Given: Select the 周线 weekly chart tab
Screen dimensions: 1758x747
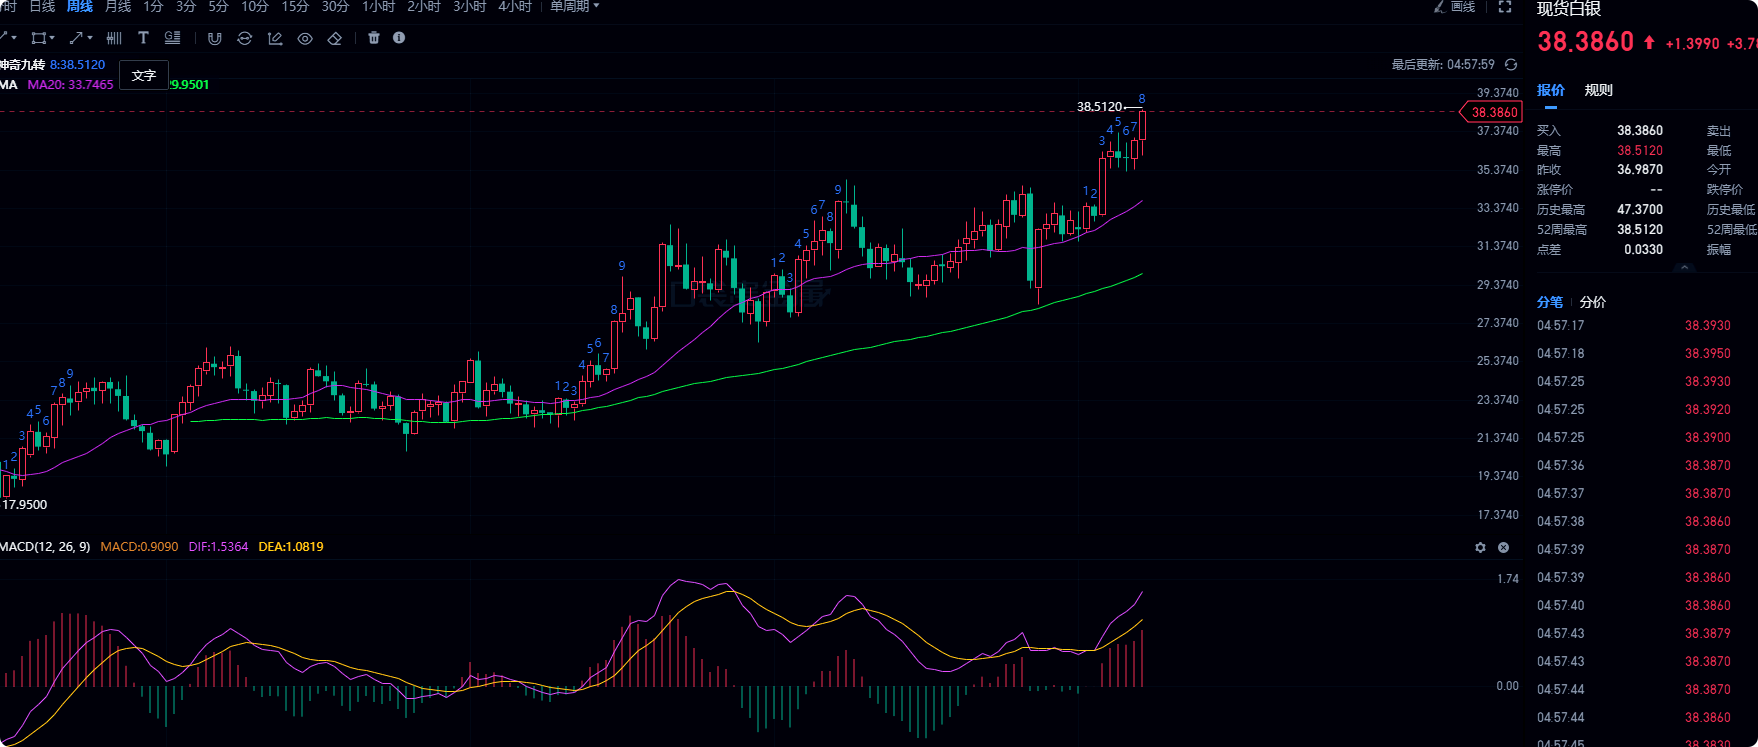Looking at the screenshot, I should pos(80,6).
